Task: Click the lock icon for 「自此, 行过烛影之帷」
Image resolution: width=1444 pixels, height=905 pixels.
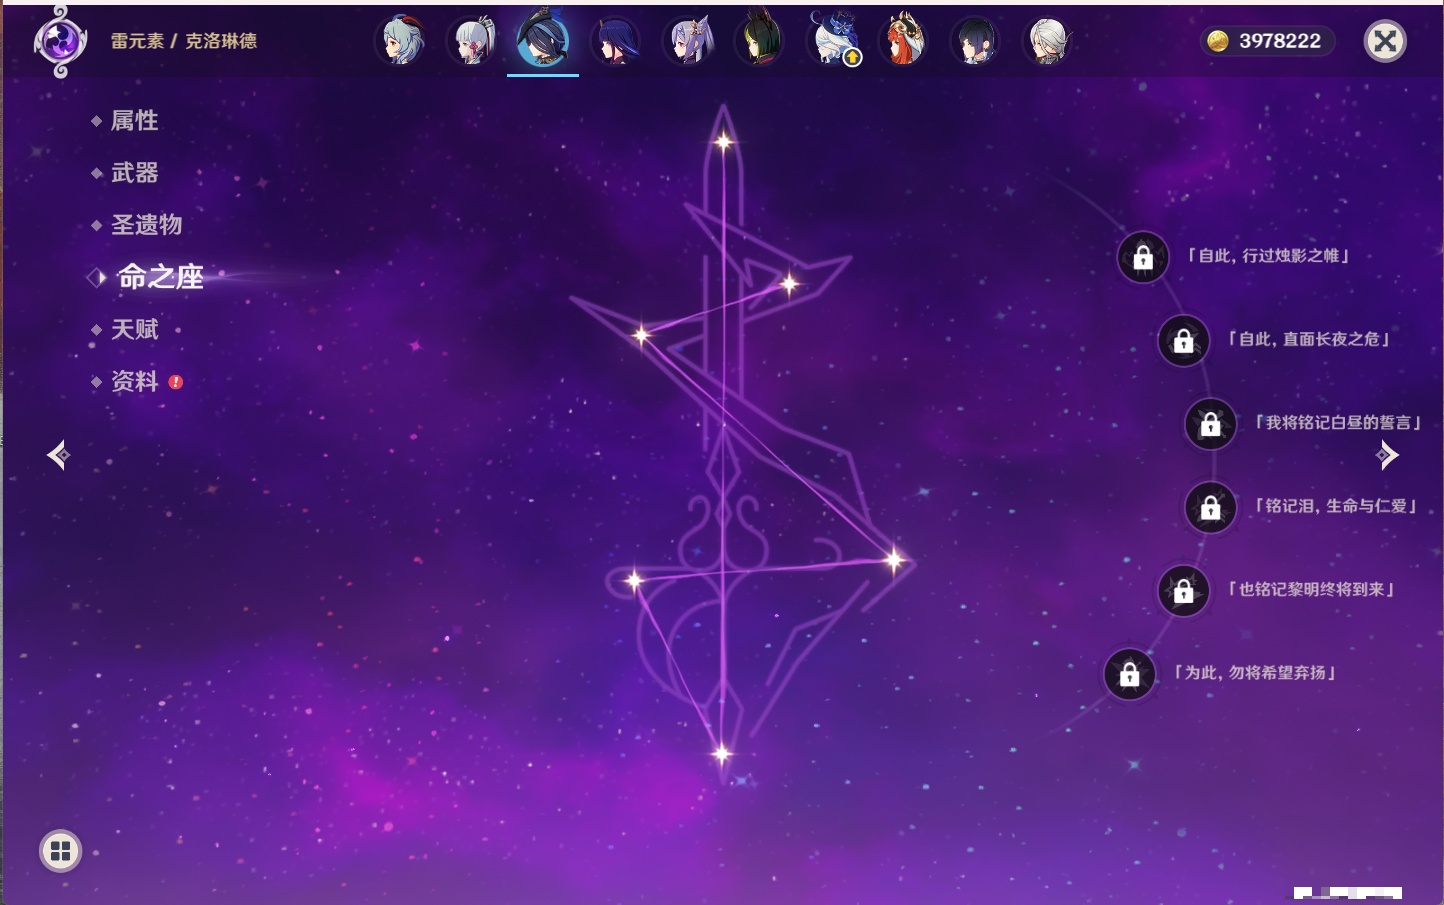Action: pyautogui.click(x=1143, y=258)
